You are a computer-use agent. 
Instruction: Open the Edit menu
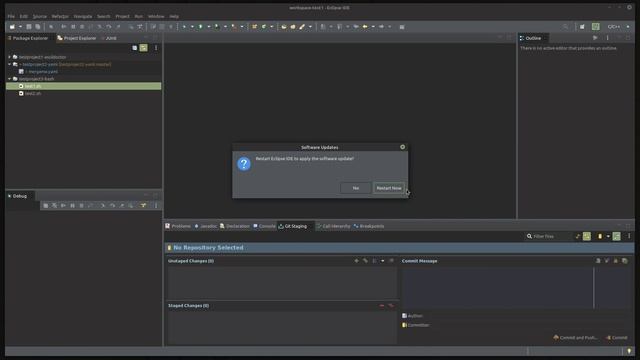[24, 16]
